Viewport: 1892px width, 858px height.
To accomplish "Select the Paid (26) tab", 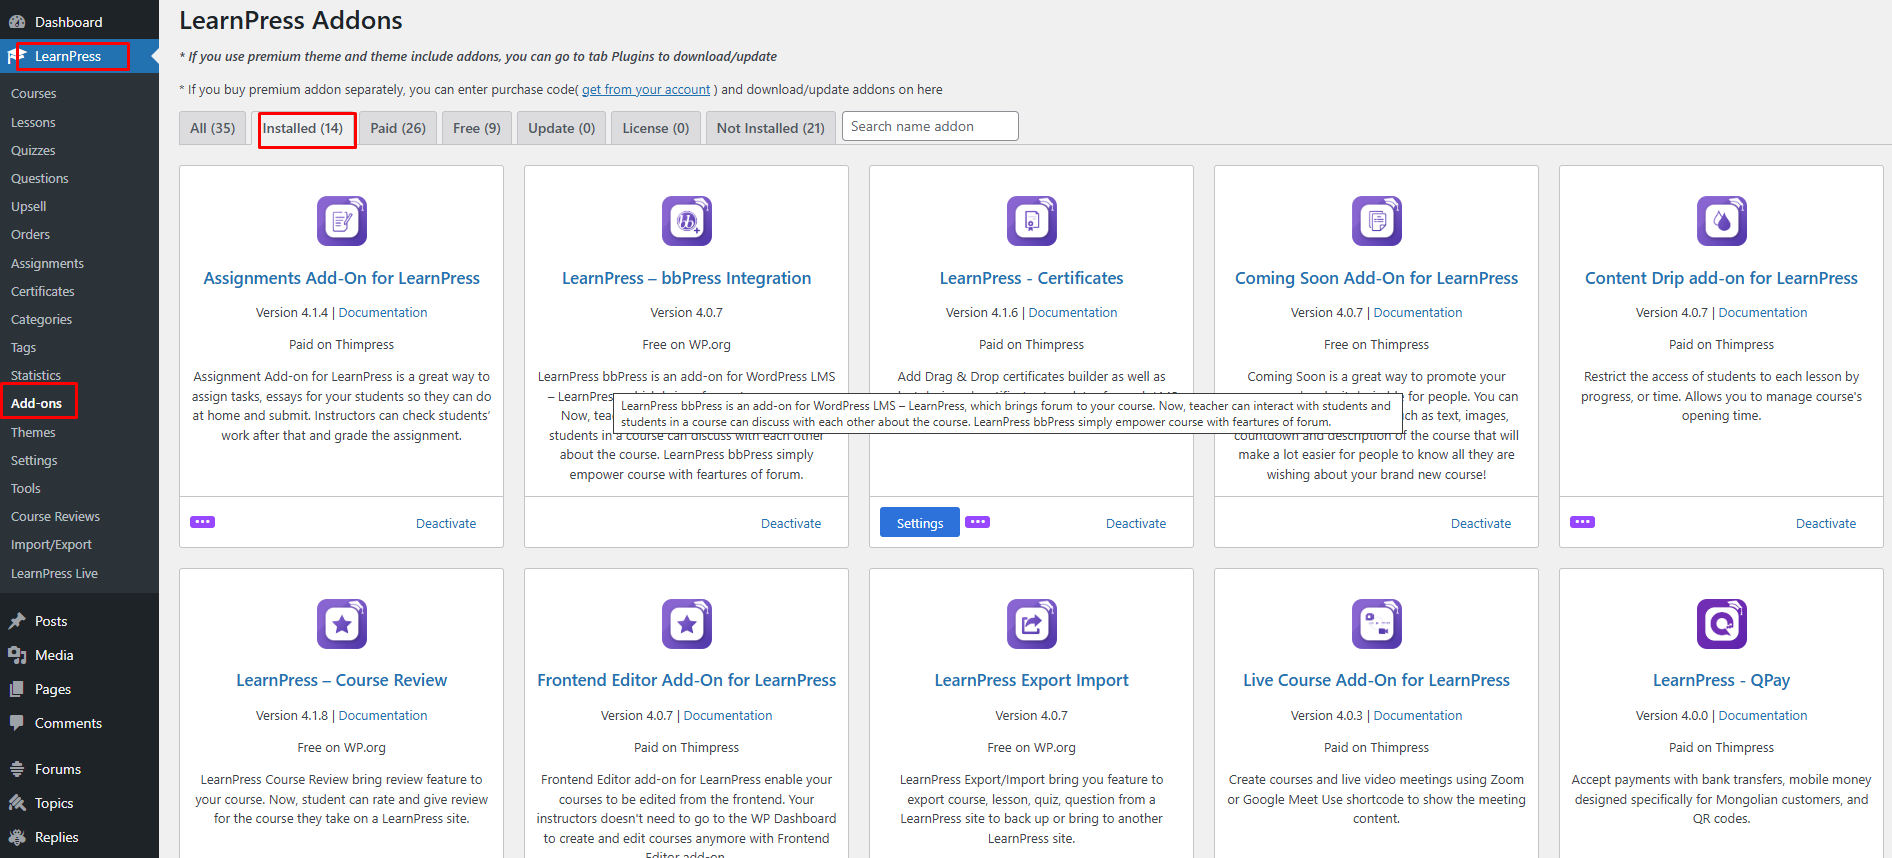I will [397, 128].
